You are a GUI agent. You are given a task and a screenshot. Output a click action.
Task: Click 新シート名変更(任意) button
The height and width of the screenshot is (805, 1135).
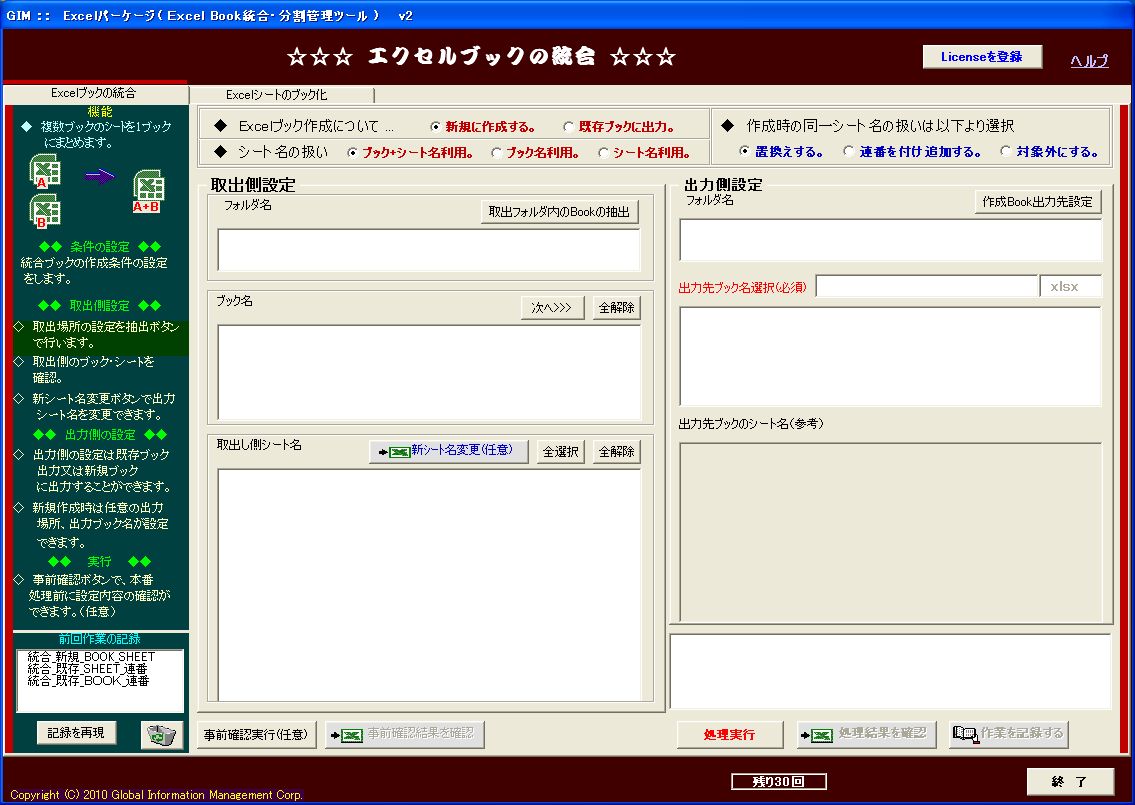[449, 451]
